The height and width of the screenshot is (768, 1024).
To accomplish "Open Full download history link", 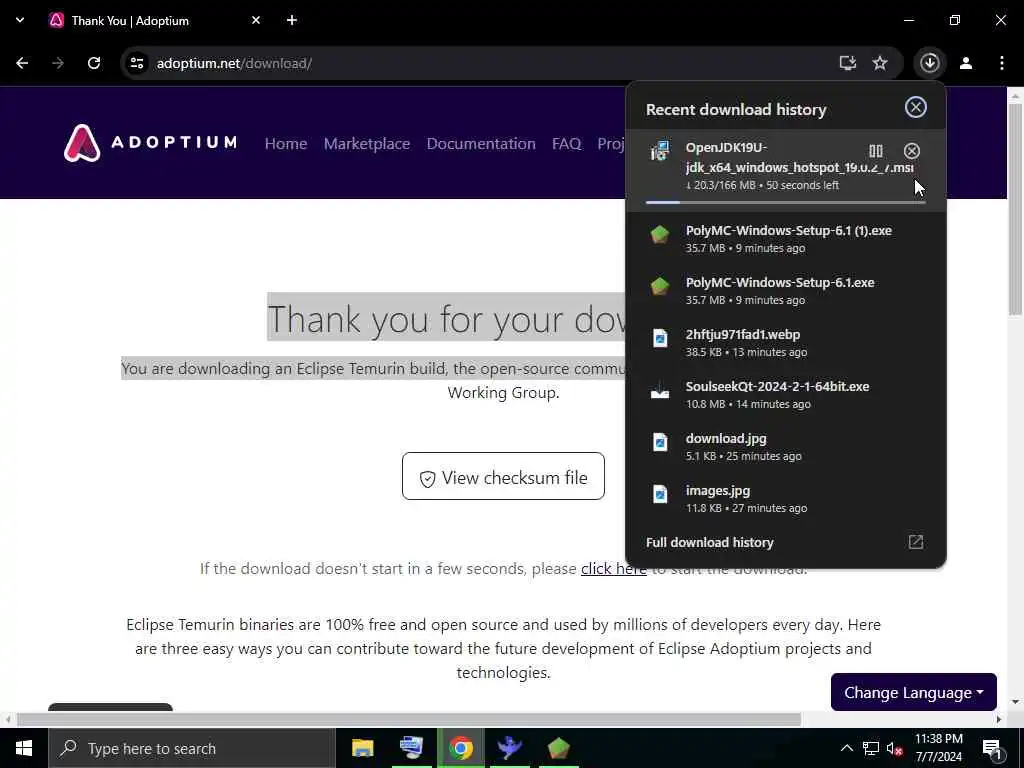I will tap(710, 542).
